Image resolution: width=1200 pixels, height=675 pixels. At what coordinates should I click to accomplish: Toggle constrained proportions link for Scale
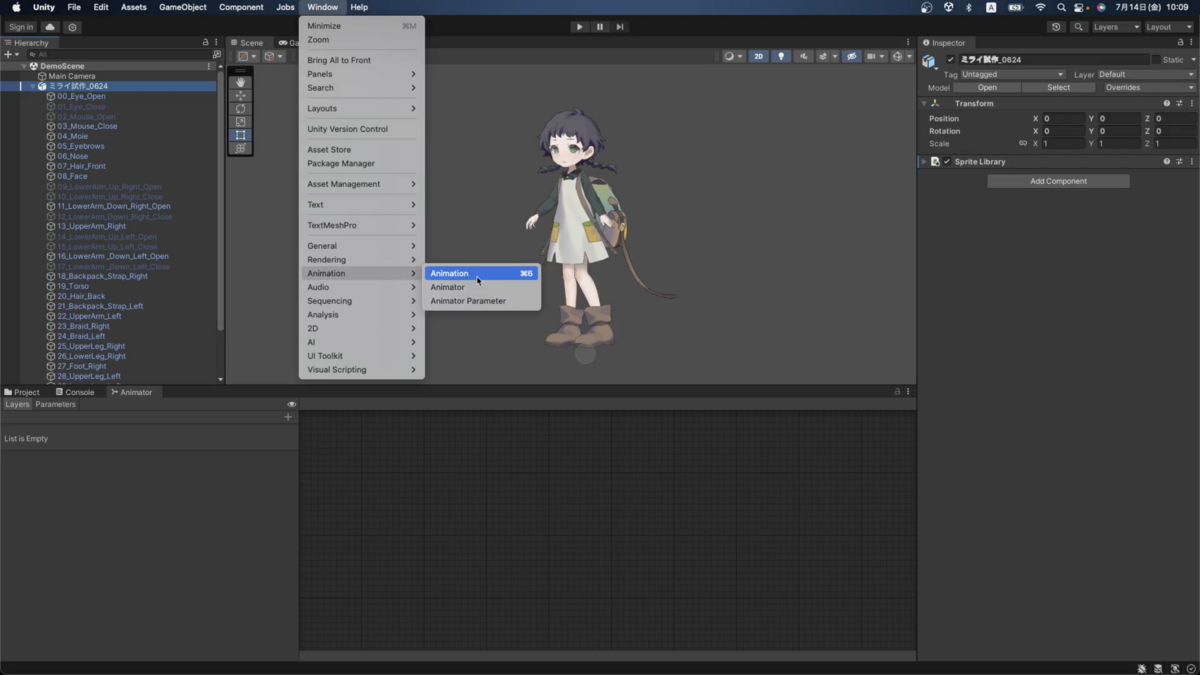pyautogui.click(x=1023, y=143)
